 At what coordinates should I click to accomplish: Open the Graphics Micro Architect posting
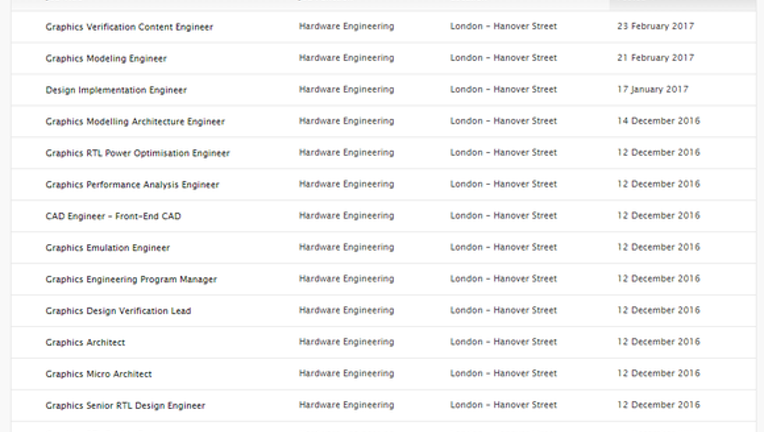98,374
